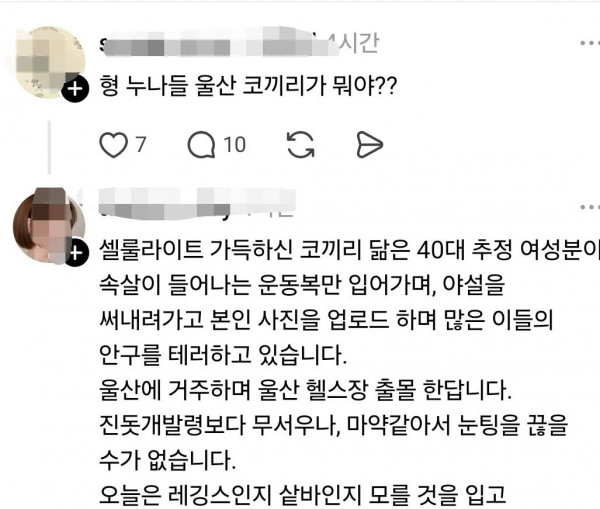This screenshot has width=600, height=509.
Task: Open replies via the comment bubble icon
Action: tap(201, 145)
